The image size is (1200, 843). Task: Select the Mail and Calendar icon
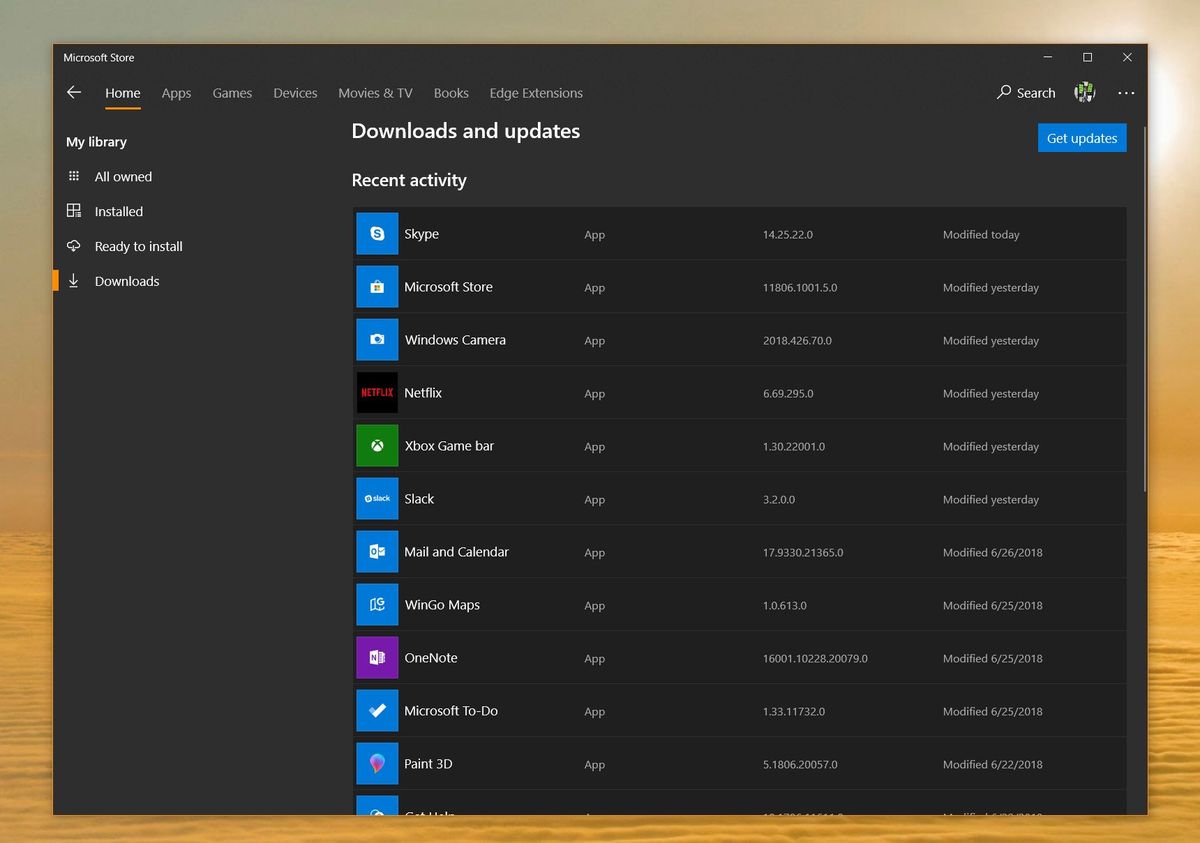tap(377, 551)
